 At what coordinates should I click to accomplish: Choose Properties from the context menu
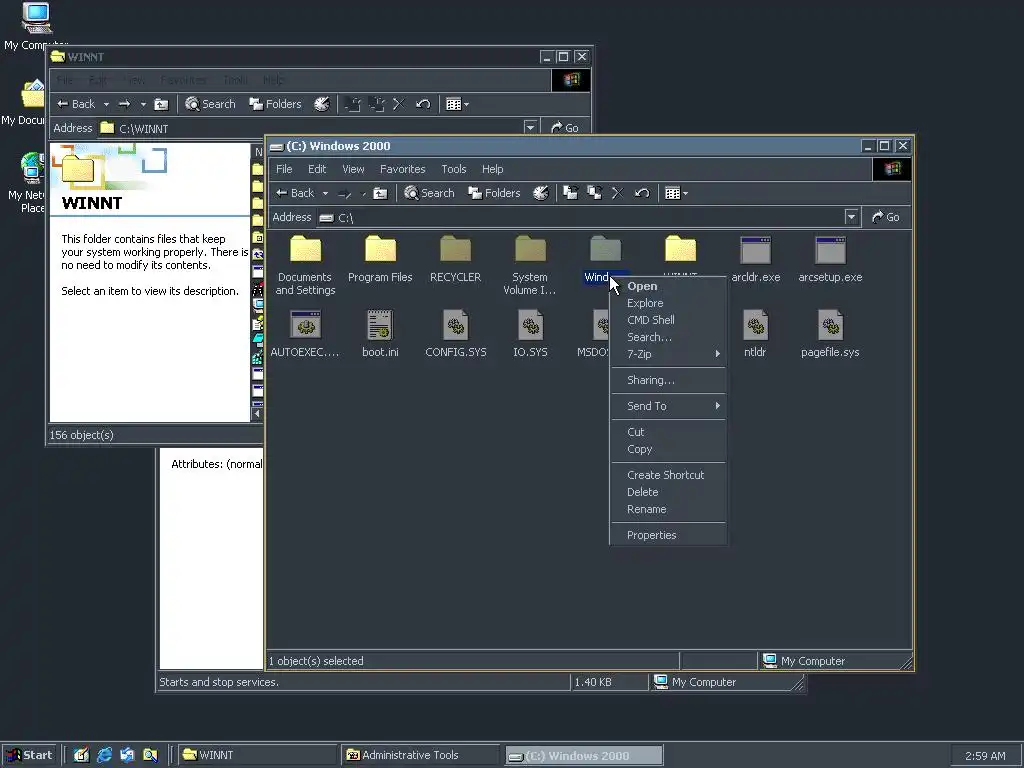(668, 535)
